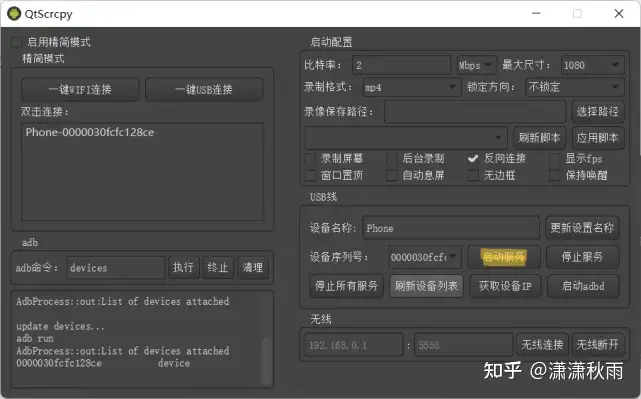
Task: Click the 执行 adb button
Action: tap(183, 268)
